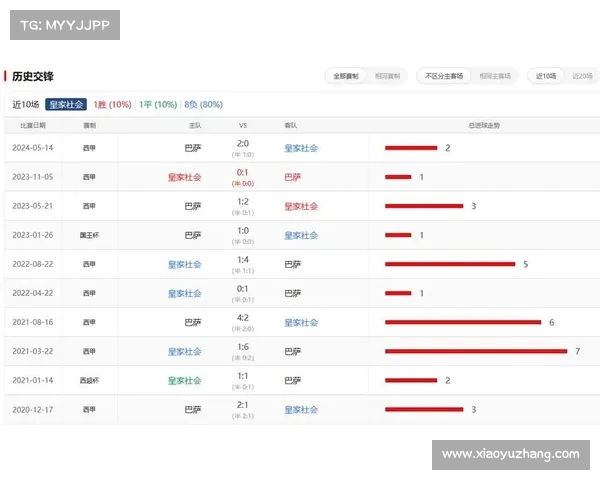Enable the 相同主客场 filter
600x480 pixels.
(494, 76)
